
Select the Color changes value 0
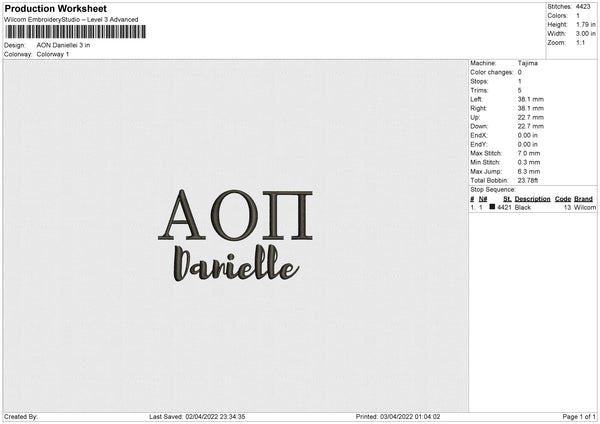tap(520, 72)
